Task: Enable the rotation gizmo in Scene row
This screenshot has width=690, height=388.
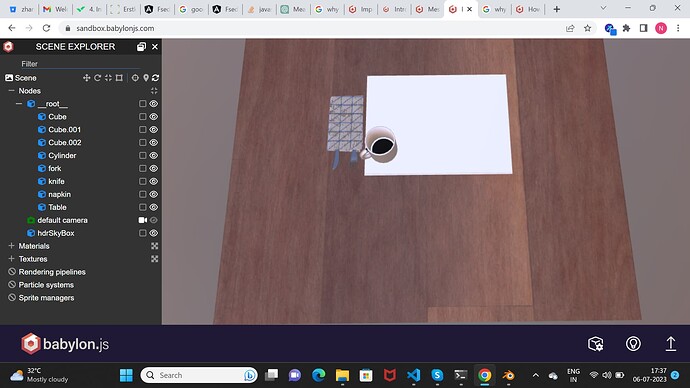Action: click(x=98, y=78)
